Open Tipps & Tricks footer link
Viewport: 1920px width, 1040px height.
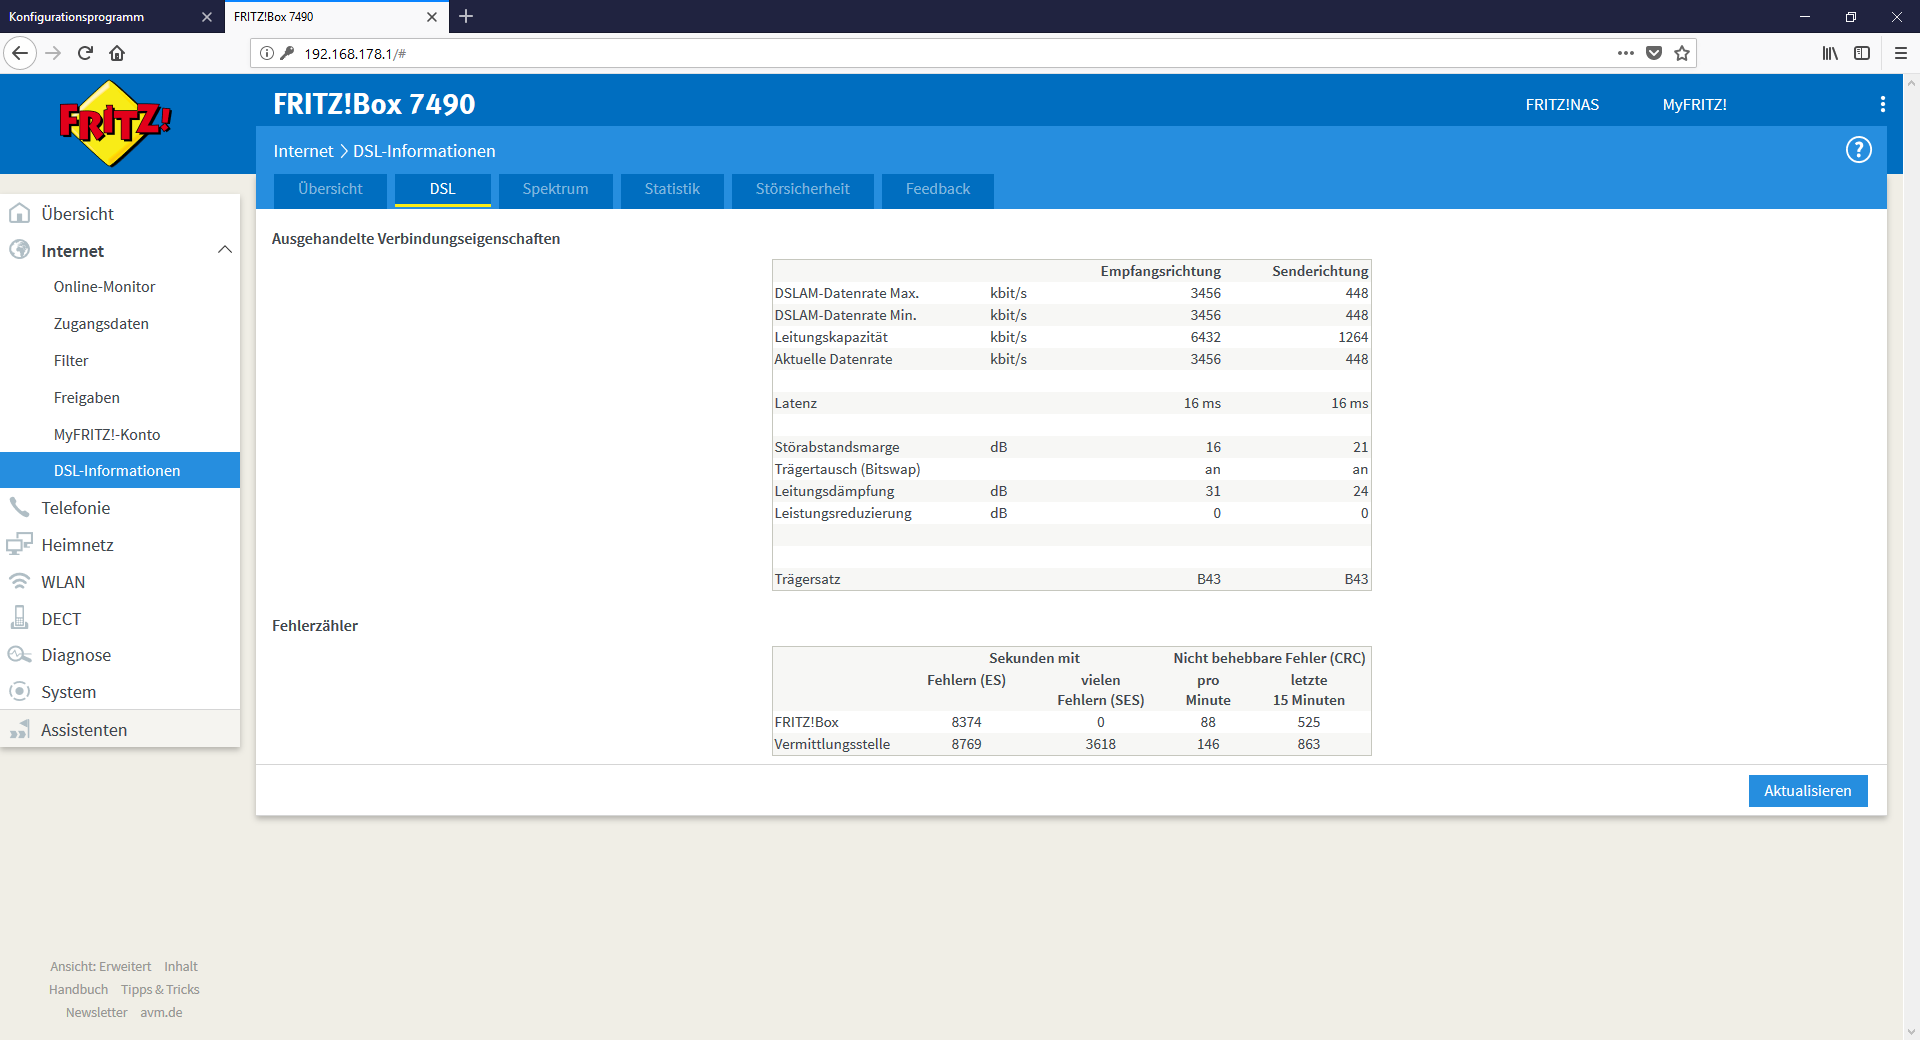[x=160, y=990]
